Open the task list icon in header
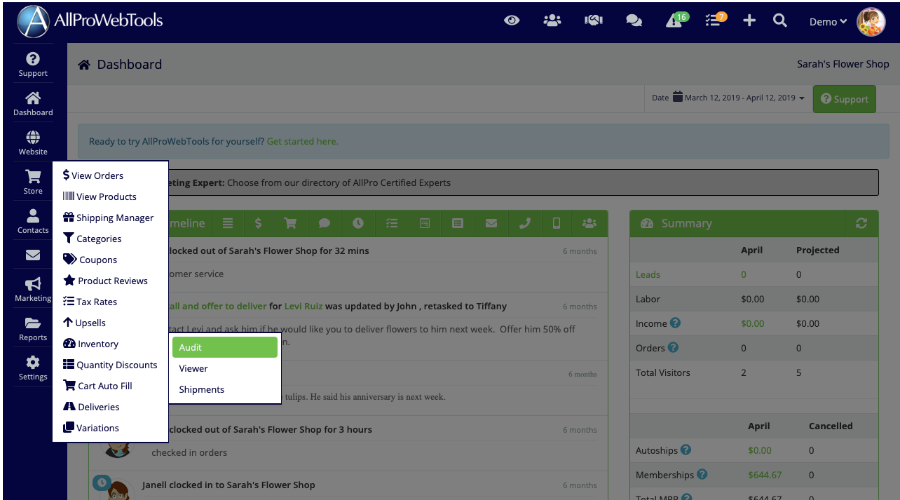Screen dimensions: 900x500 pyautogui.click(x=714, y=21)
